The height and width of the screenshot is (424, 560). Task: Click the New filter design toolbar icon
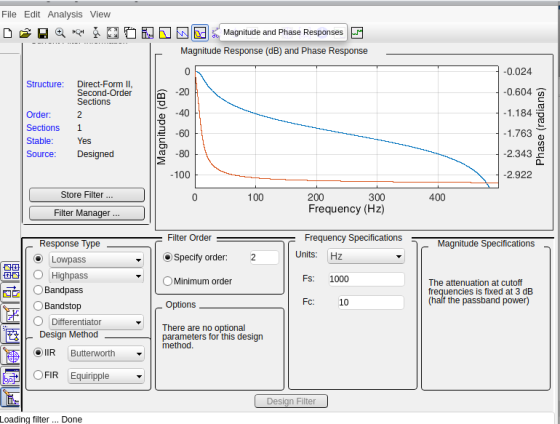click(8, 33)
